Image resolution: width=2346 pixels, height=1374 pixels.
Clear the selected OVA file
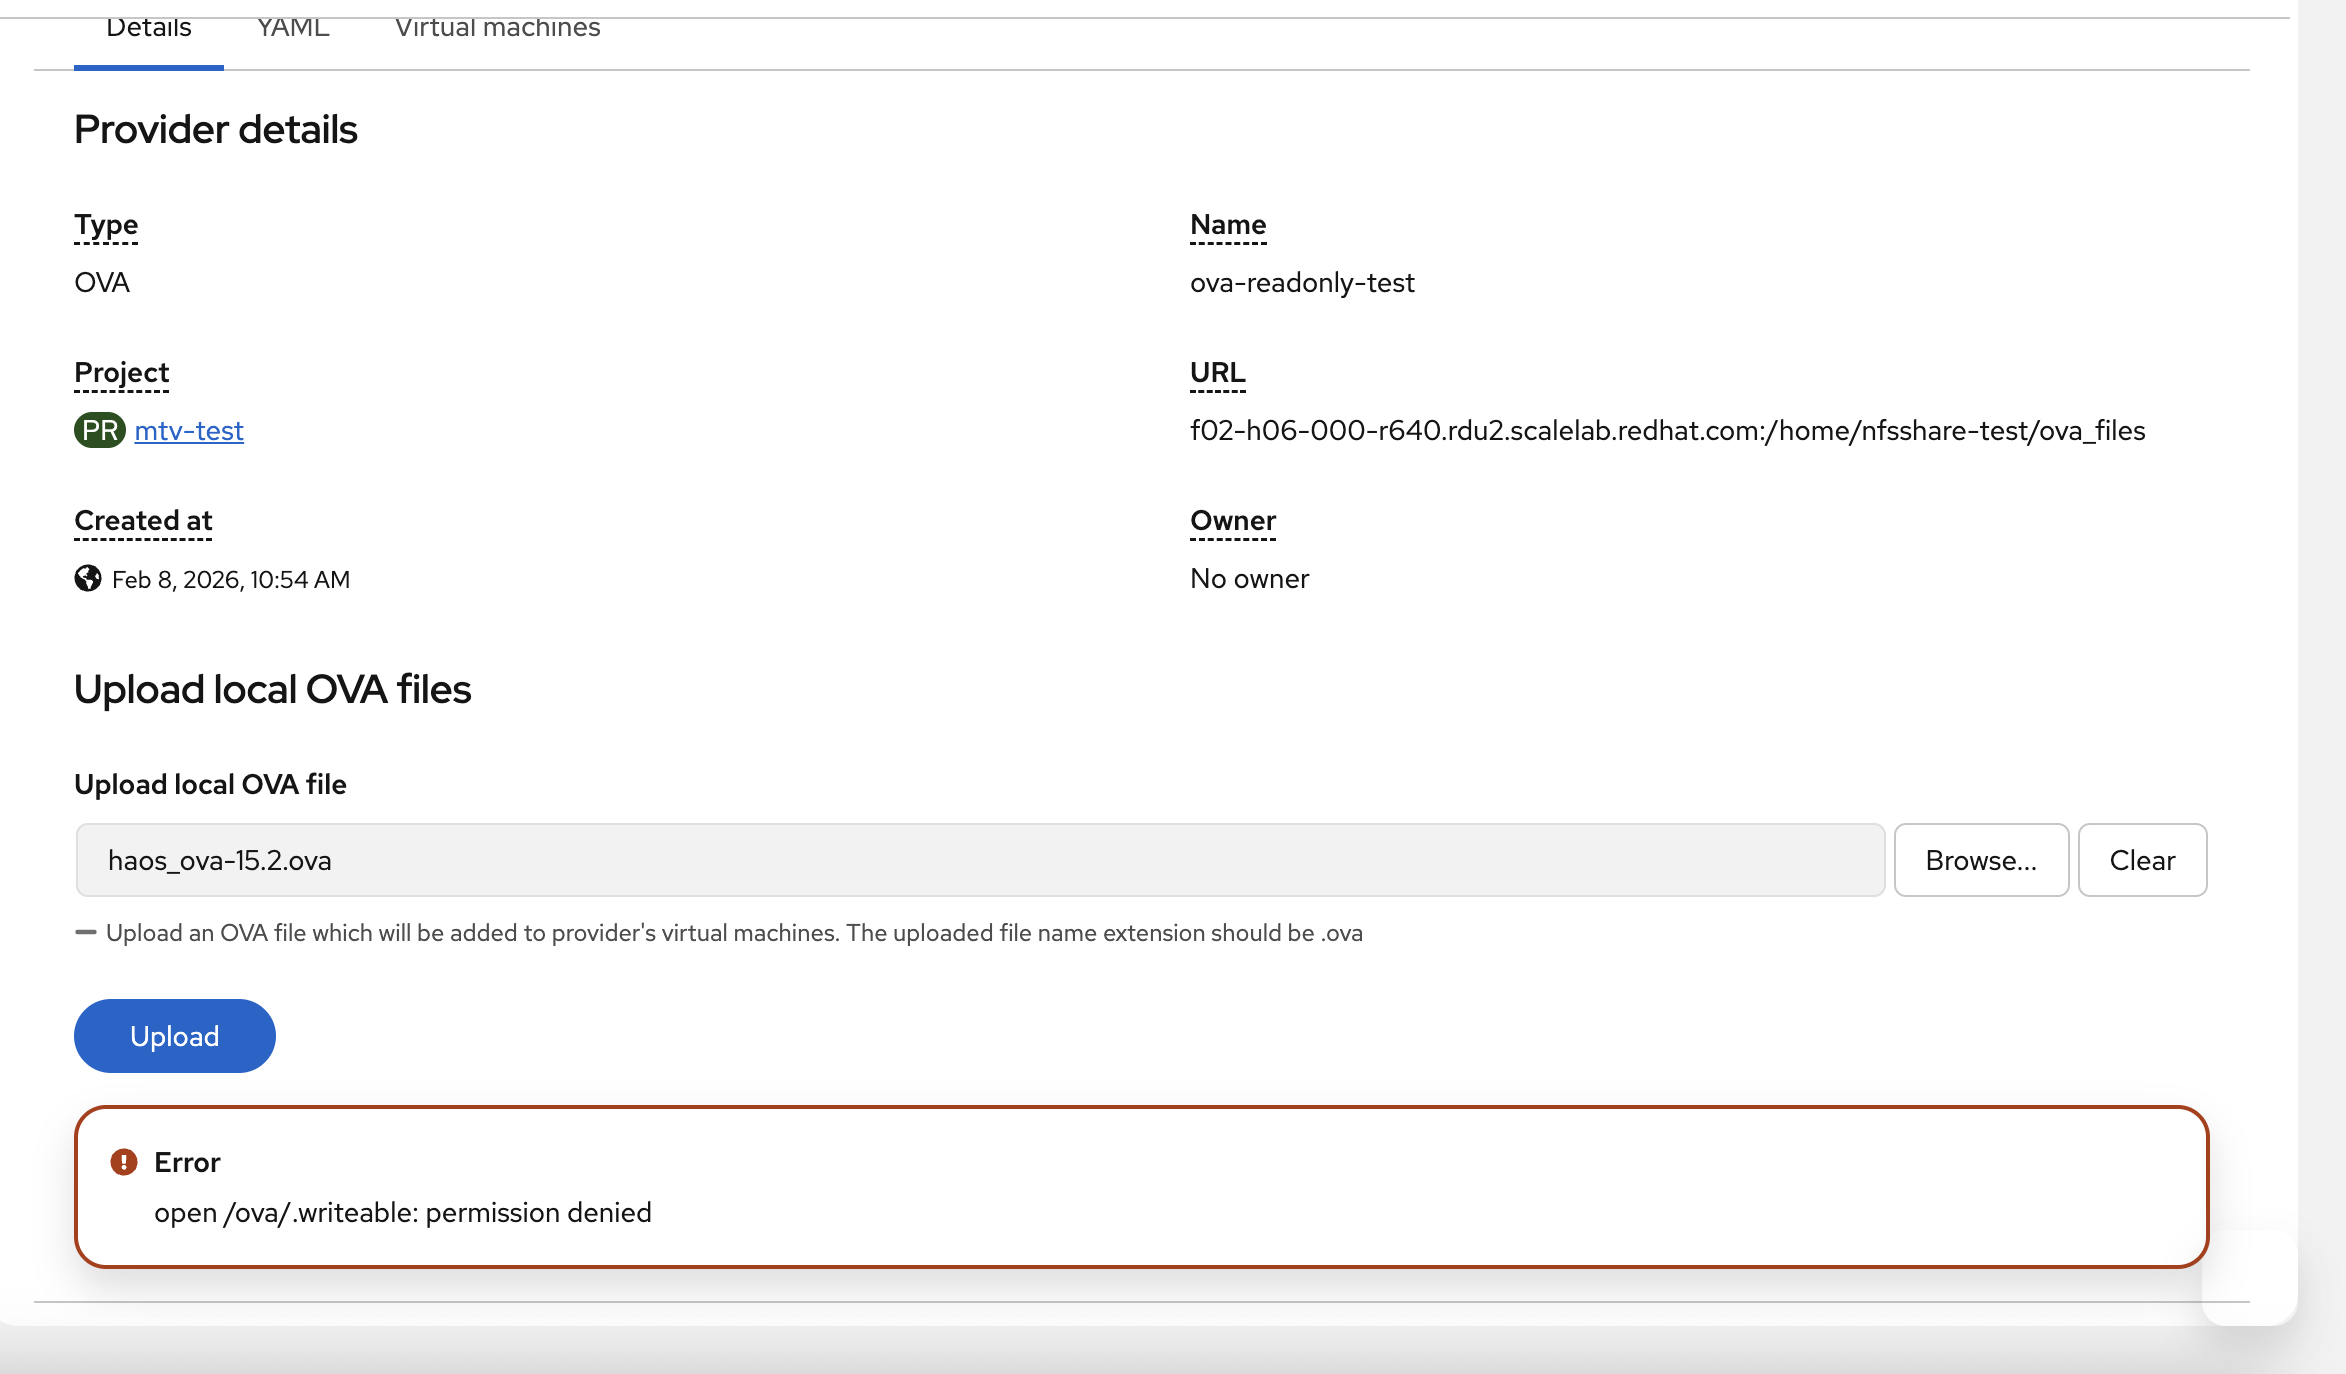coord(2141,860)
